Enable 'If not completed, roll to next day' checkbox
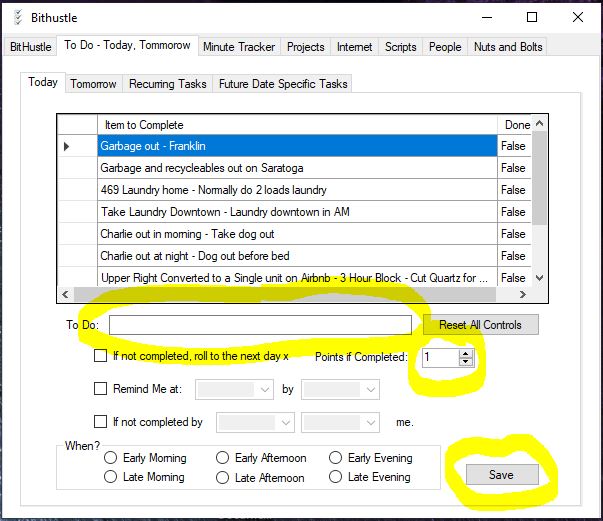 [x=100, y=356]
